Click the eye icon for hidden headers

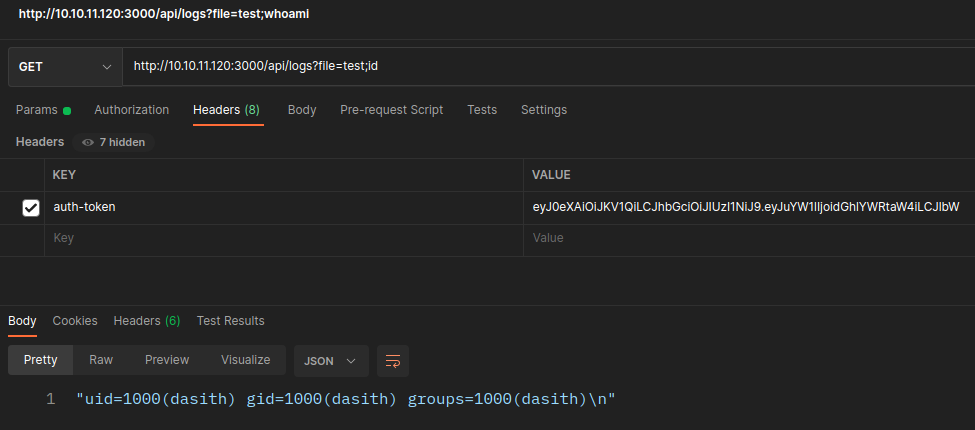click(x=88, y=142)
